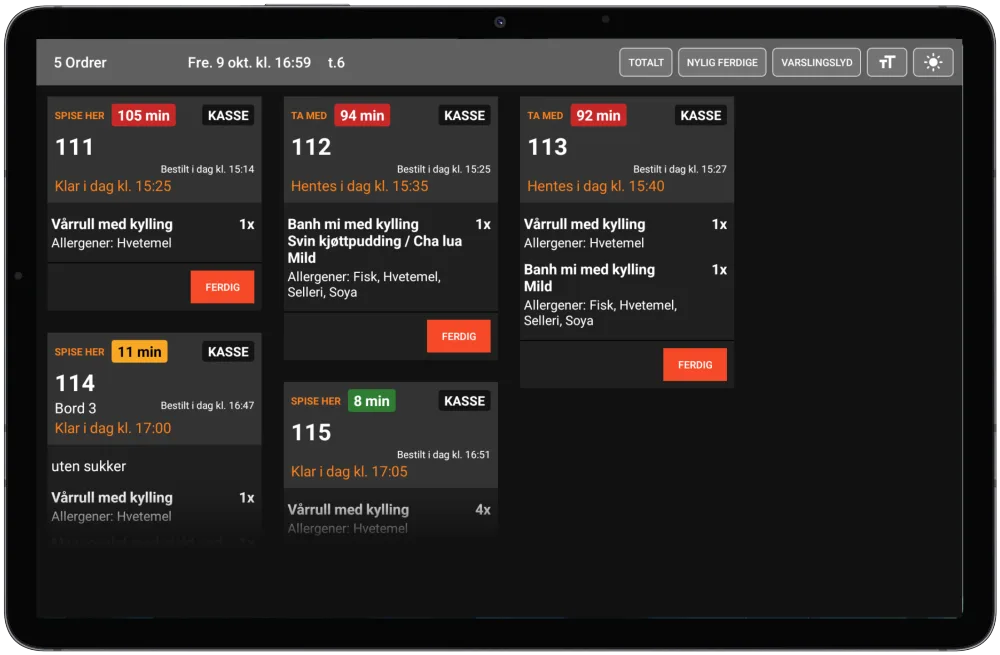
Task: Toggle the VARSLINGSLYD notification sound
Action: click(x=816, y=63)
